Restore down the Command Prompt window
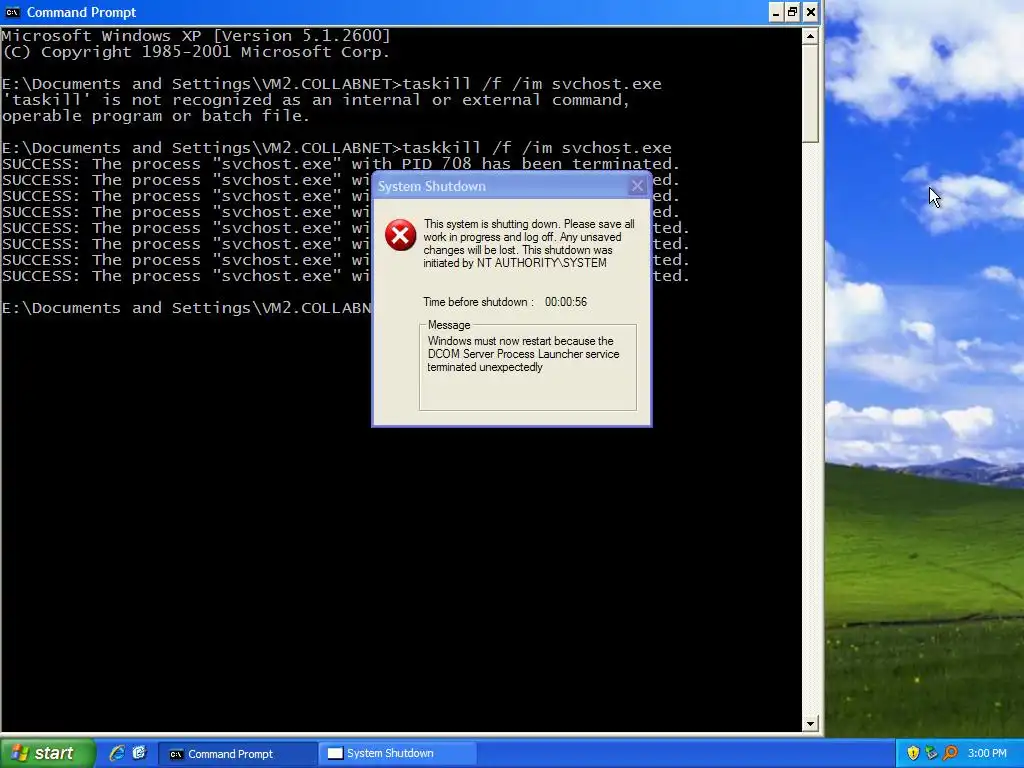Screen dimensions: 1024x768 point(792,12)
